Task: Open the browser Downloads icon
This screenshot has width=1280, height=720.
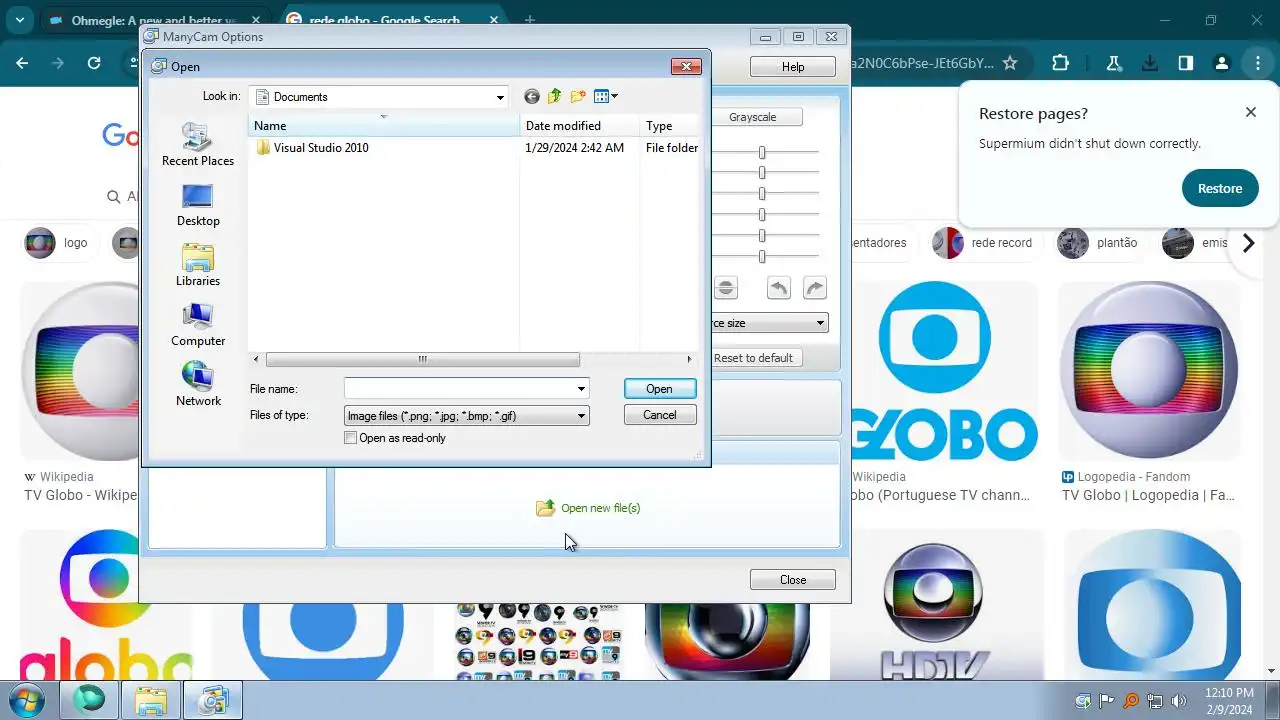Action: click(1150, 63)
